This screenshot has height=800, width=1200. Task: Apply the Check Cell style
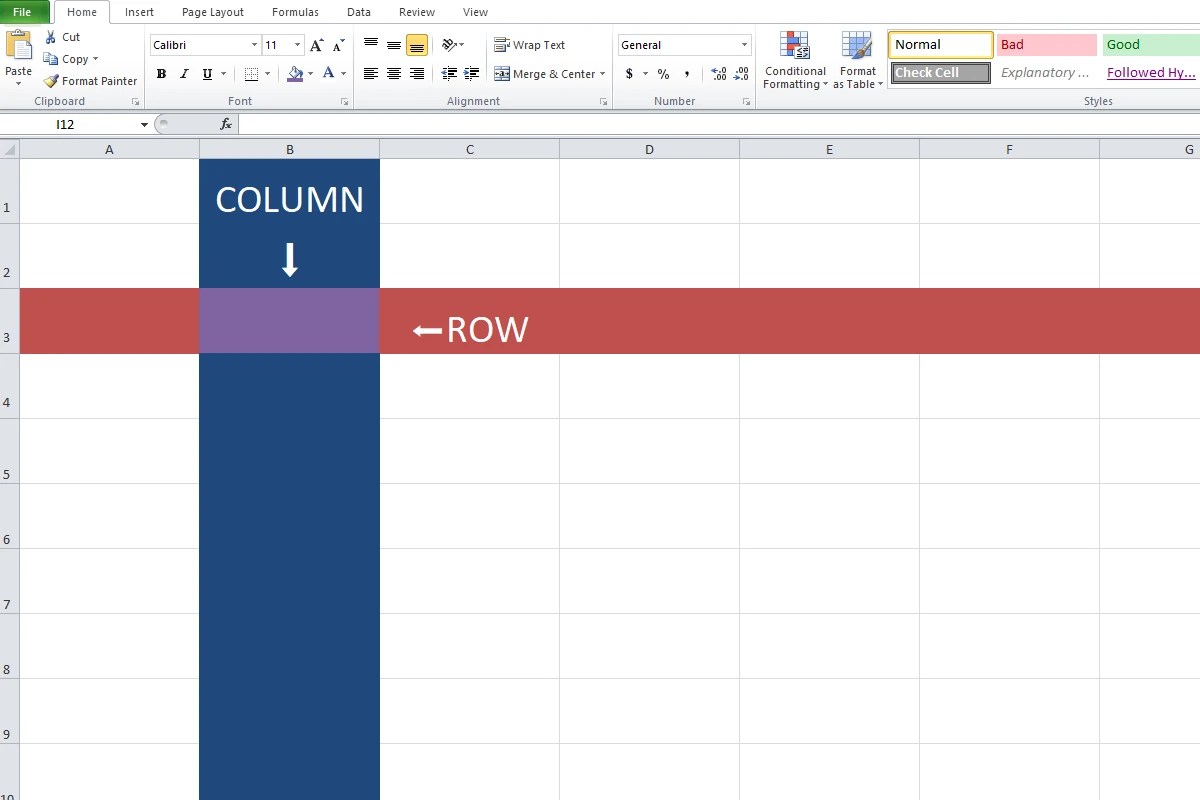[x=938, y=72]
